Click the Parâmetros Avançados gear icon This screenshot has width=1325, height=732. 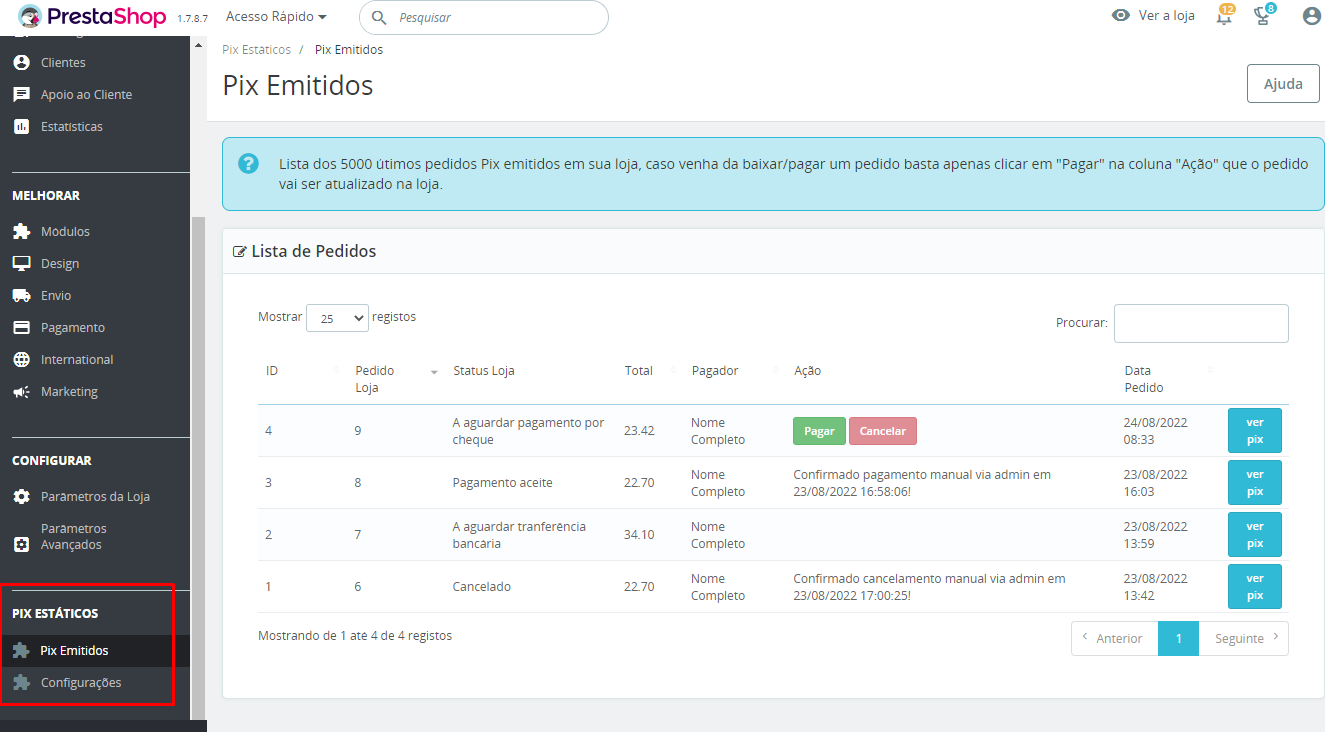tap(21, 545)
